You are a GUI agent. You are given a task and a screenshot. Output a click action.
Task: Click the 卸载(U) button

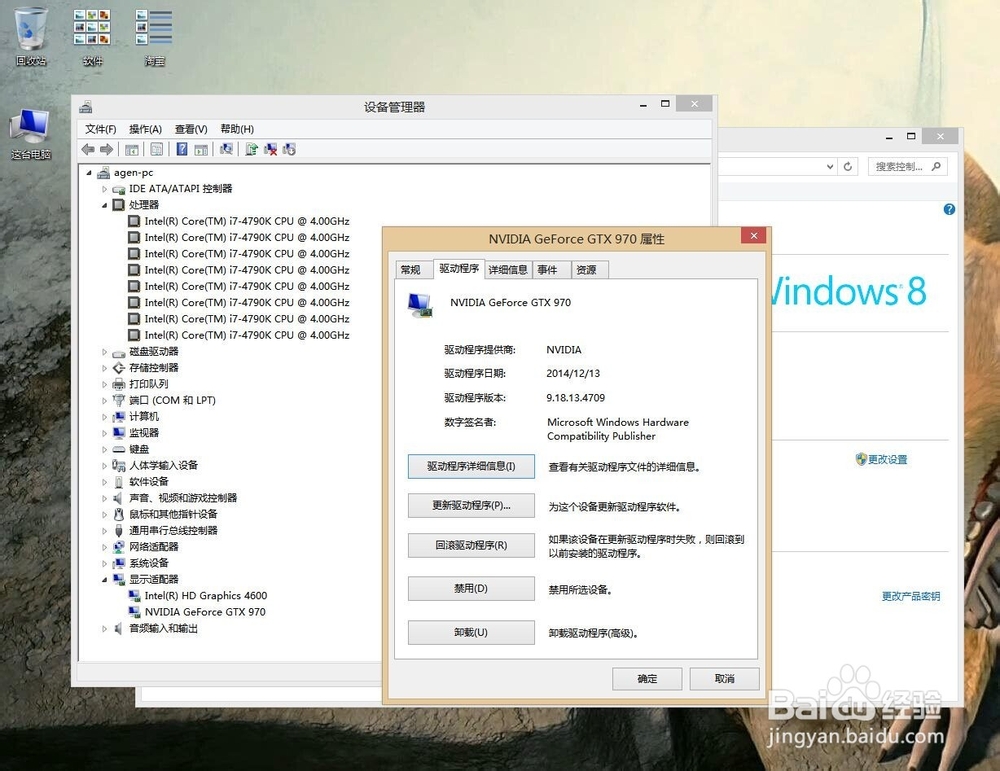(471, 633)
